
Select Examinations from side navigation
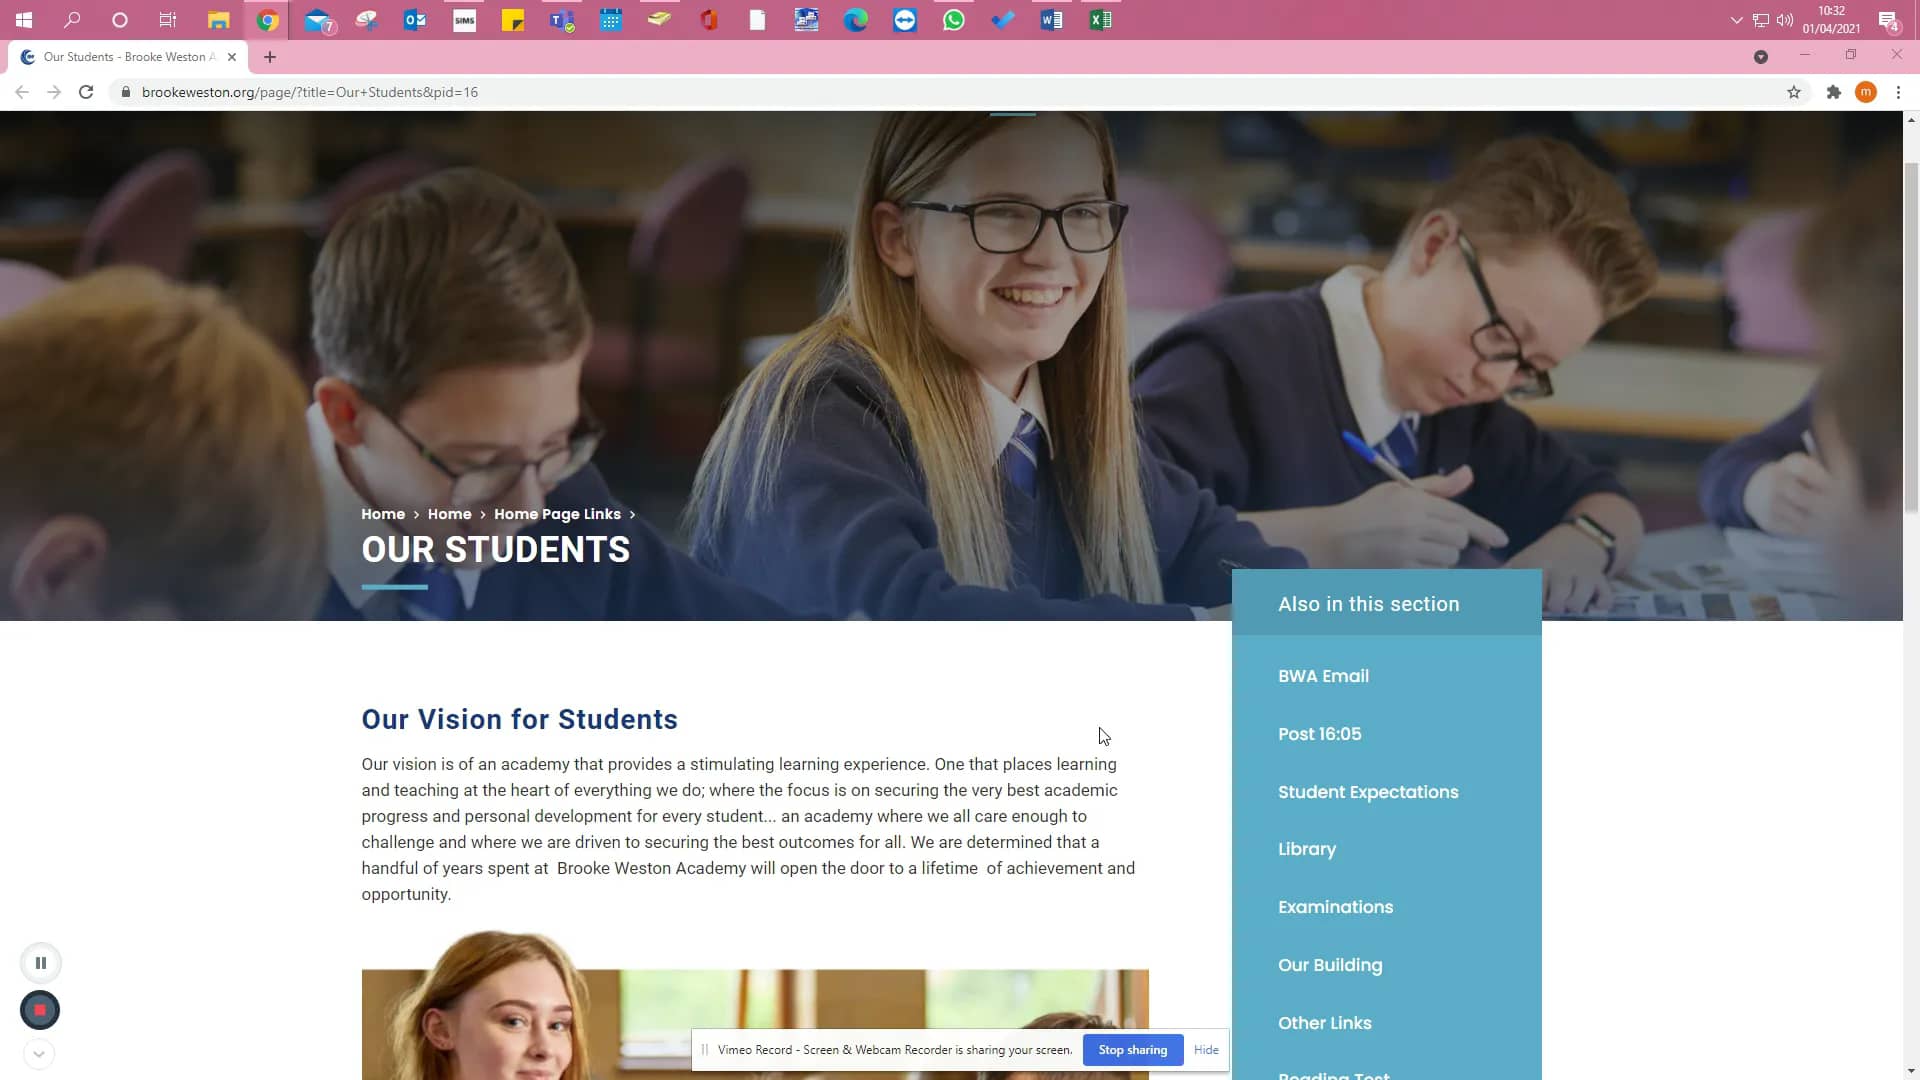[1336, 907]
